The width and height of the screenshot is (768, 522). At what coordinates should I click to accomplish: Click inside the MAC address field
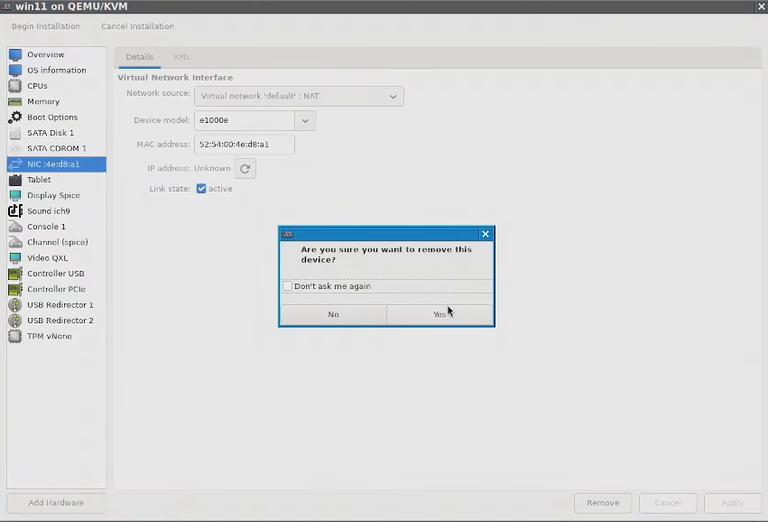(x=244, y=144)
